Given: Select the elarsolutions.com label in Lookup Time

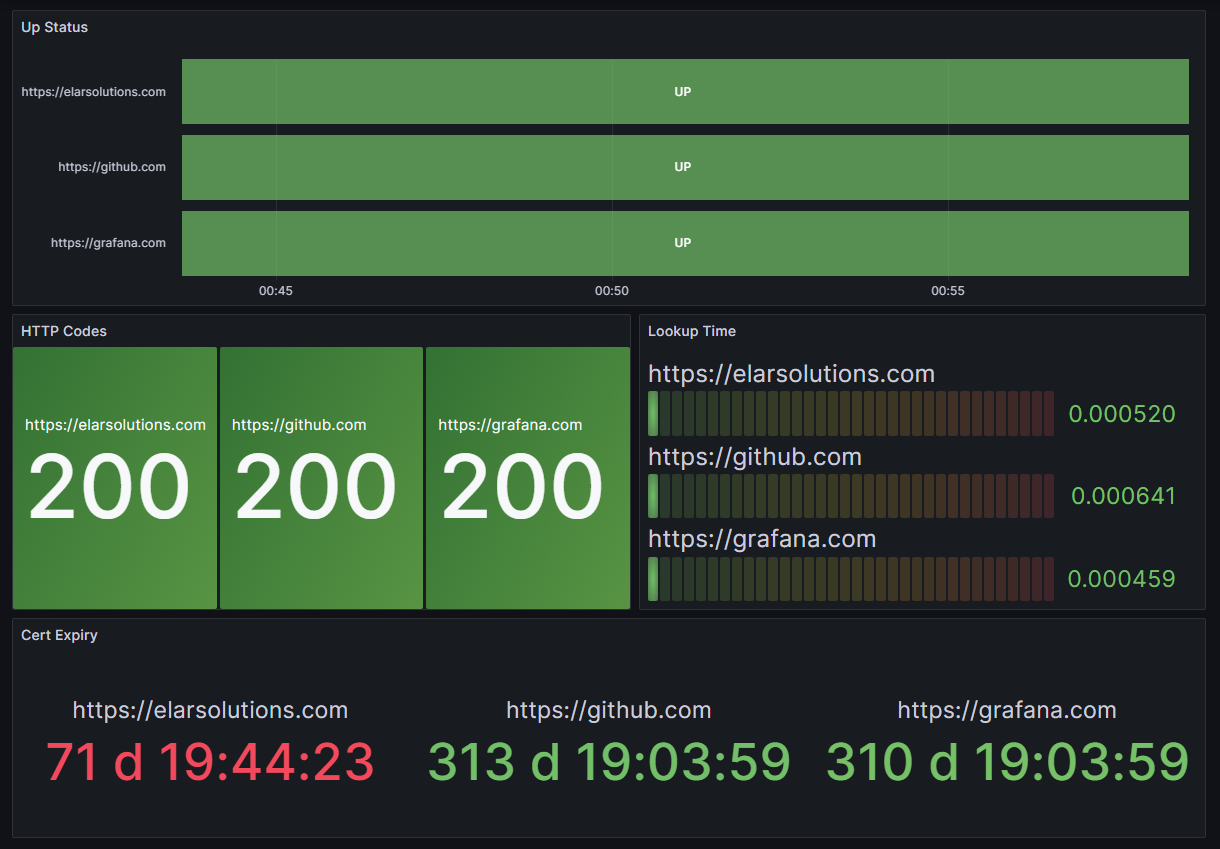Looking at the screenshot, I should coord(791,374).
